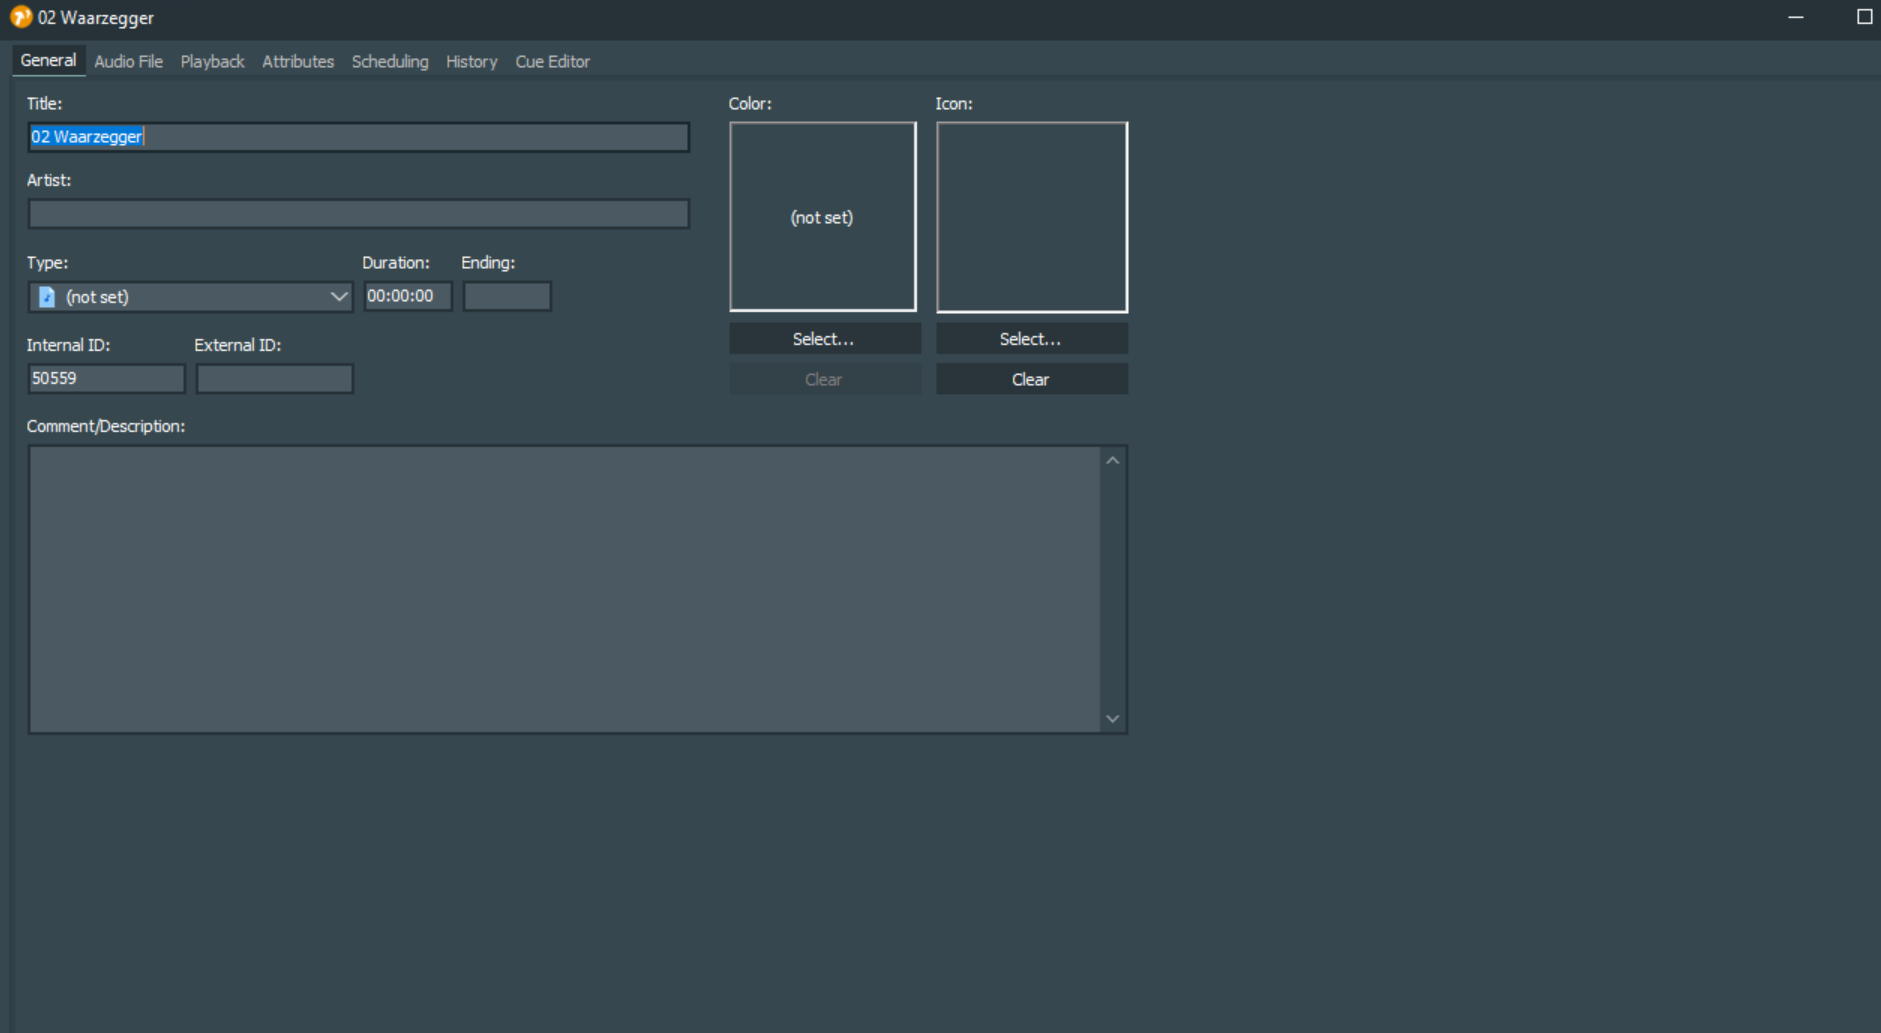Open the Playback tab
This screenshot has height=1033, width=1881.
[212, 61]
